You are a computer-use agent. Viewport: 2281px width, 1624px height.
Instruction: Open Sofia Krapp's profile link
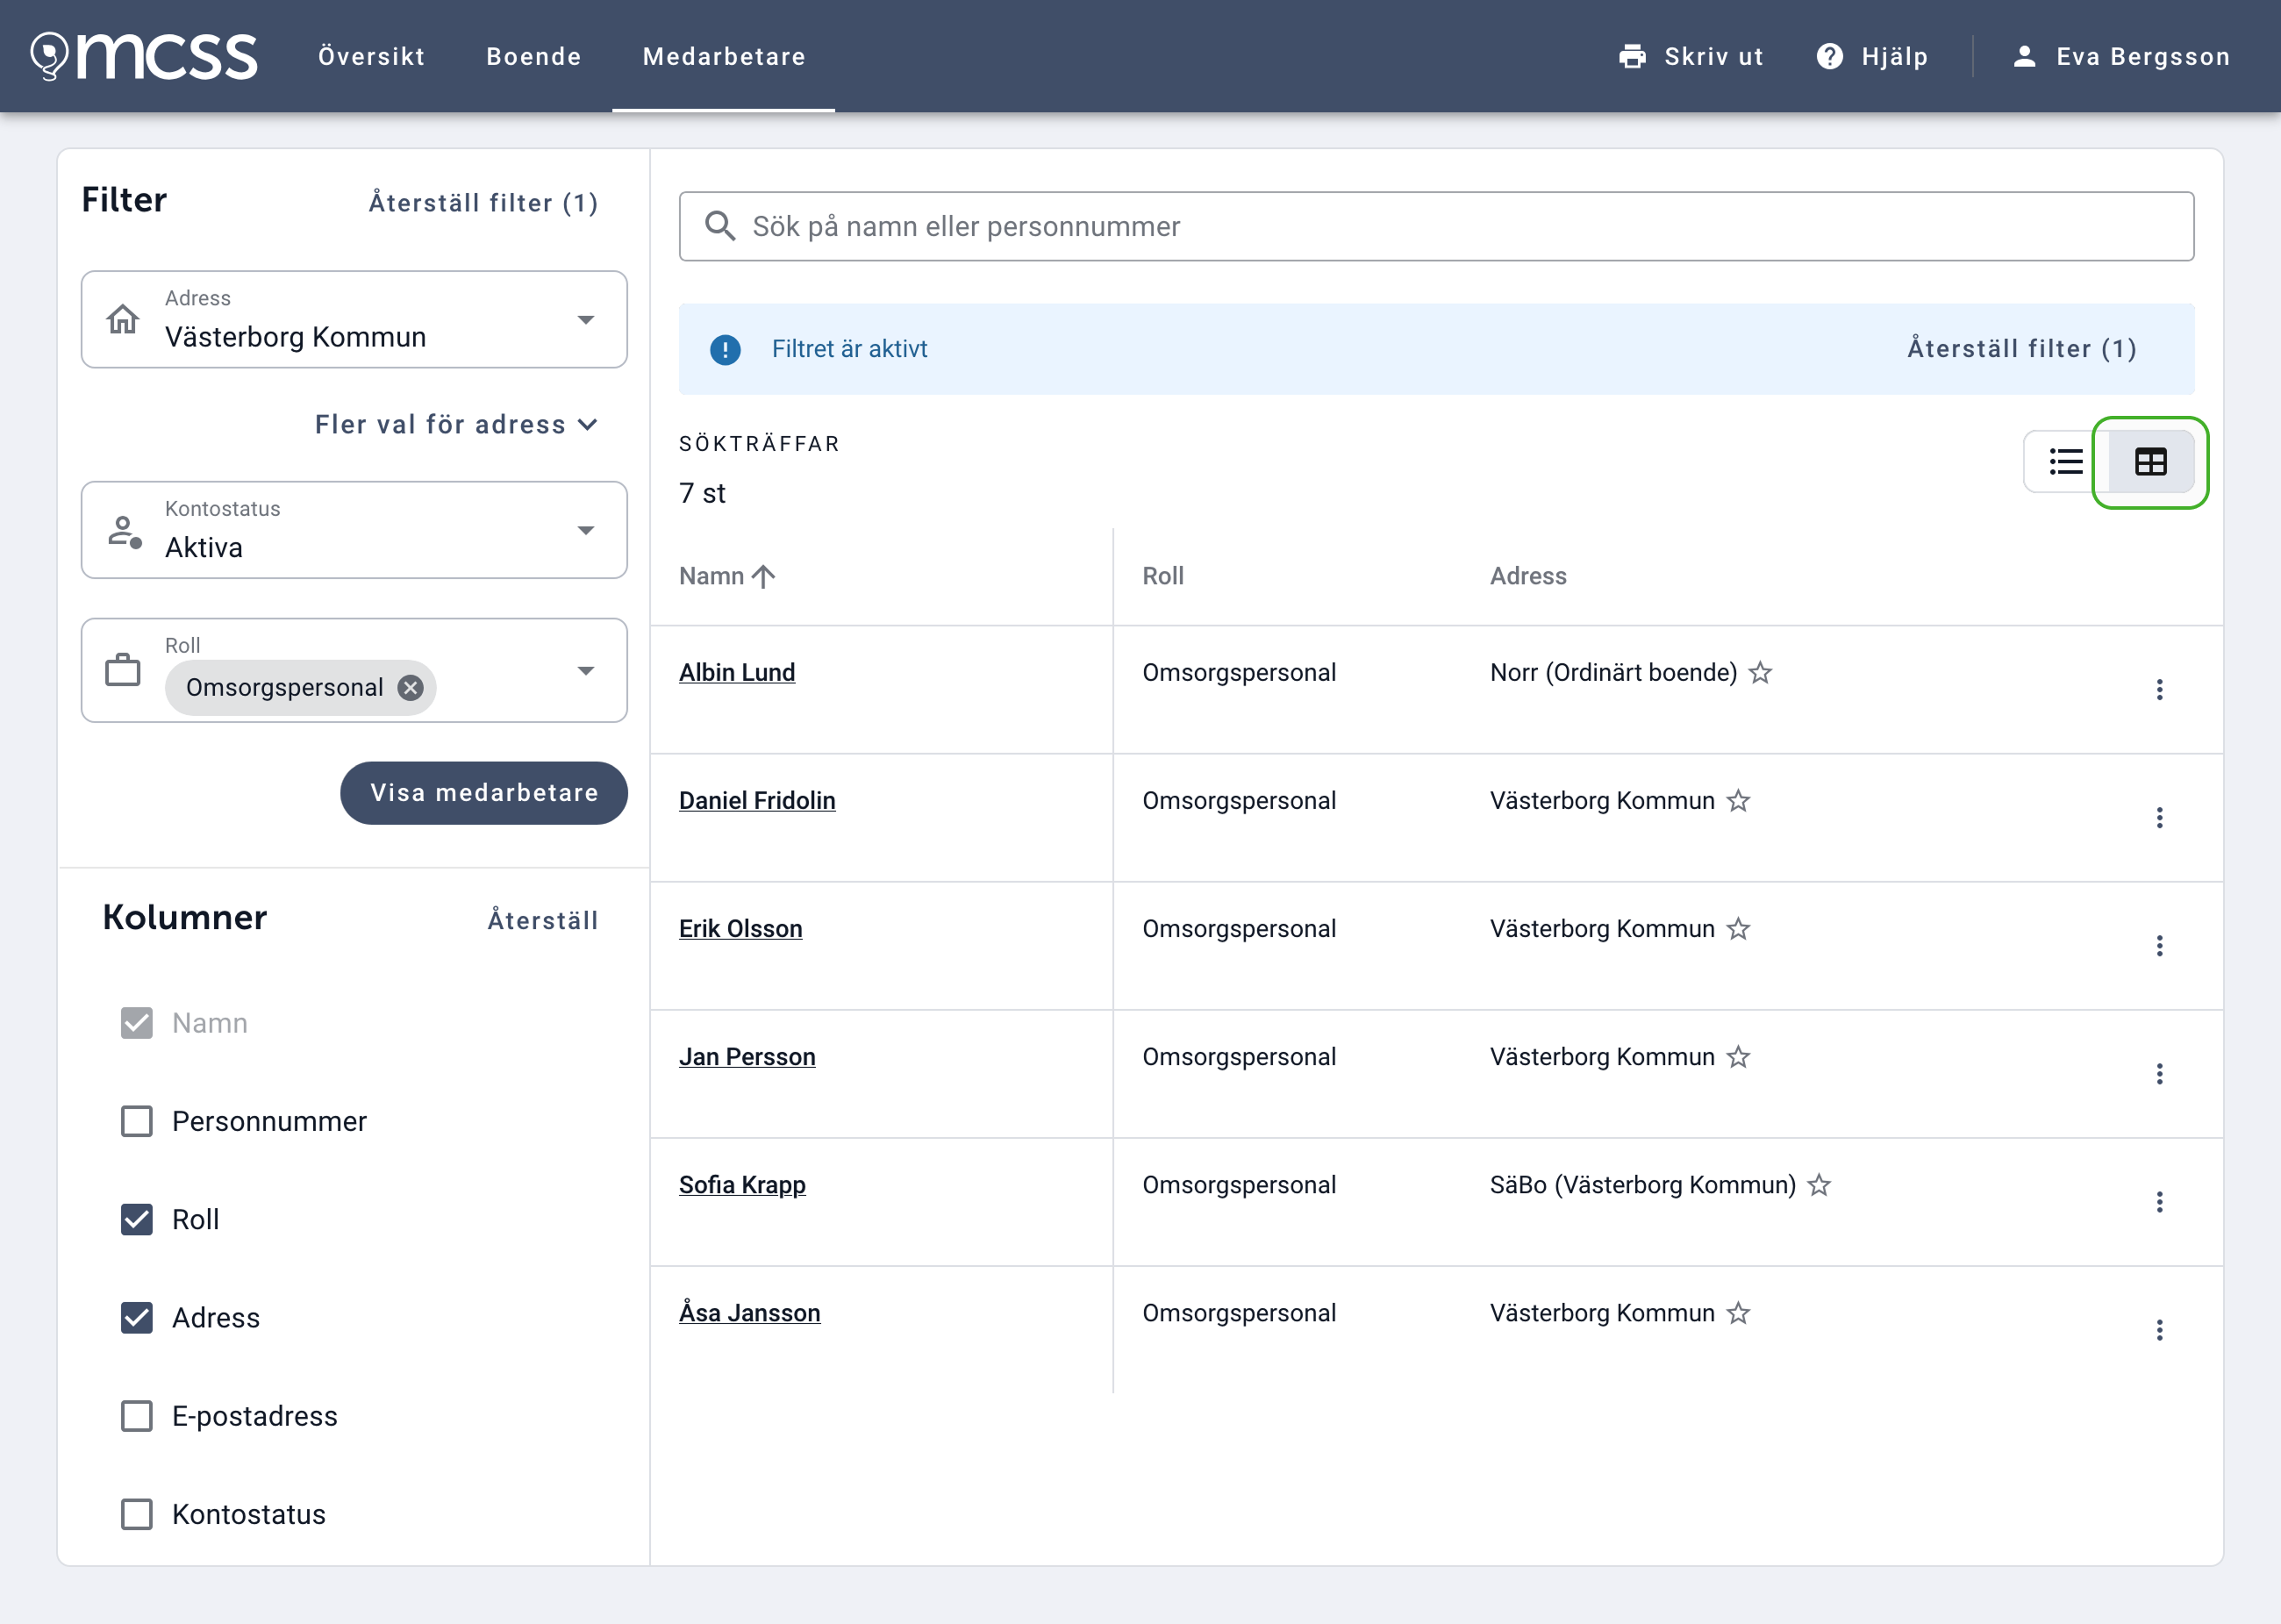(x=742, y=1185)
